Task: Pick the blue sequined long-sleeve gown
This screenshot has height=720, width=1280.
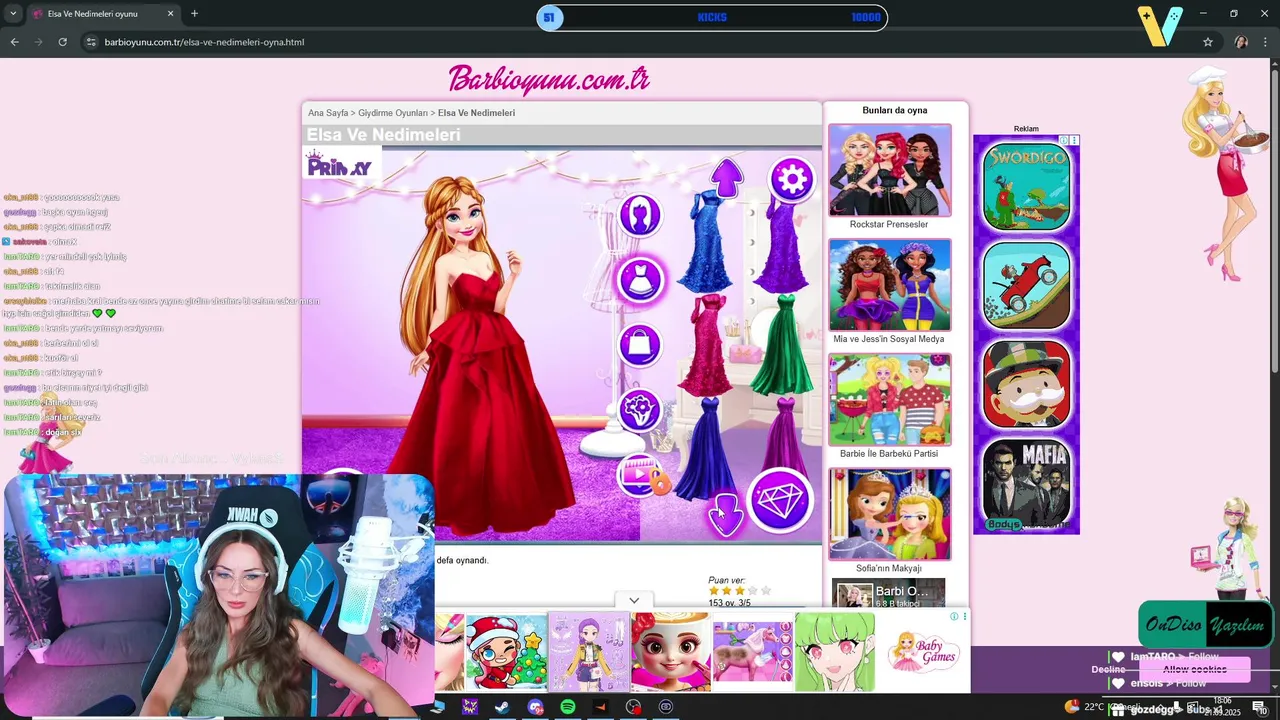Action: pyautogui.click(x=706, y=240)
